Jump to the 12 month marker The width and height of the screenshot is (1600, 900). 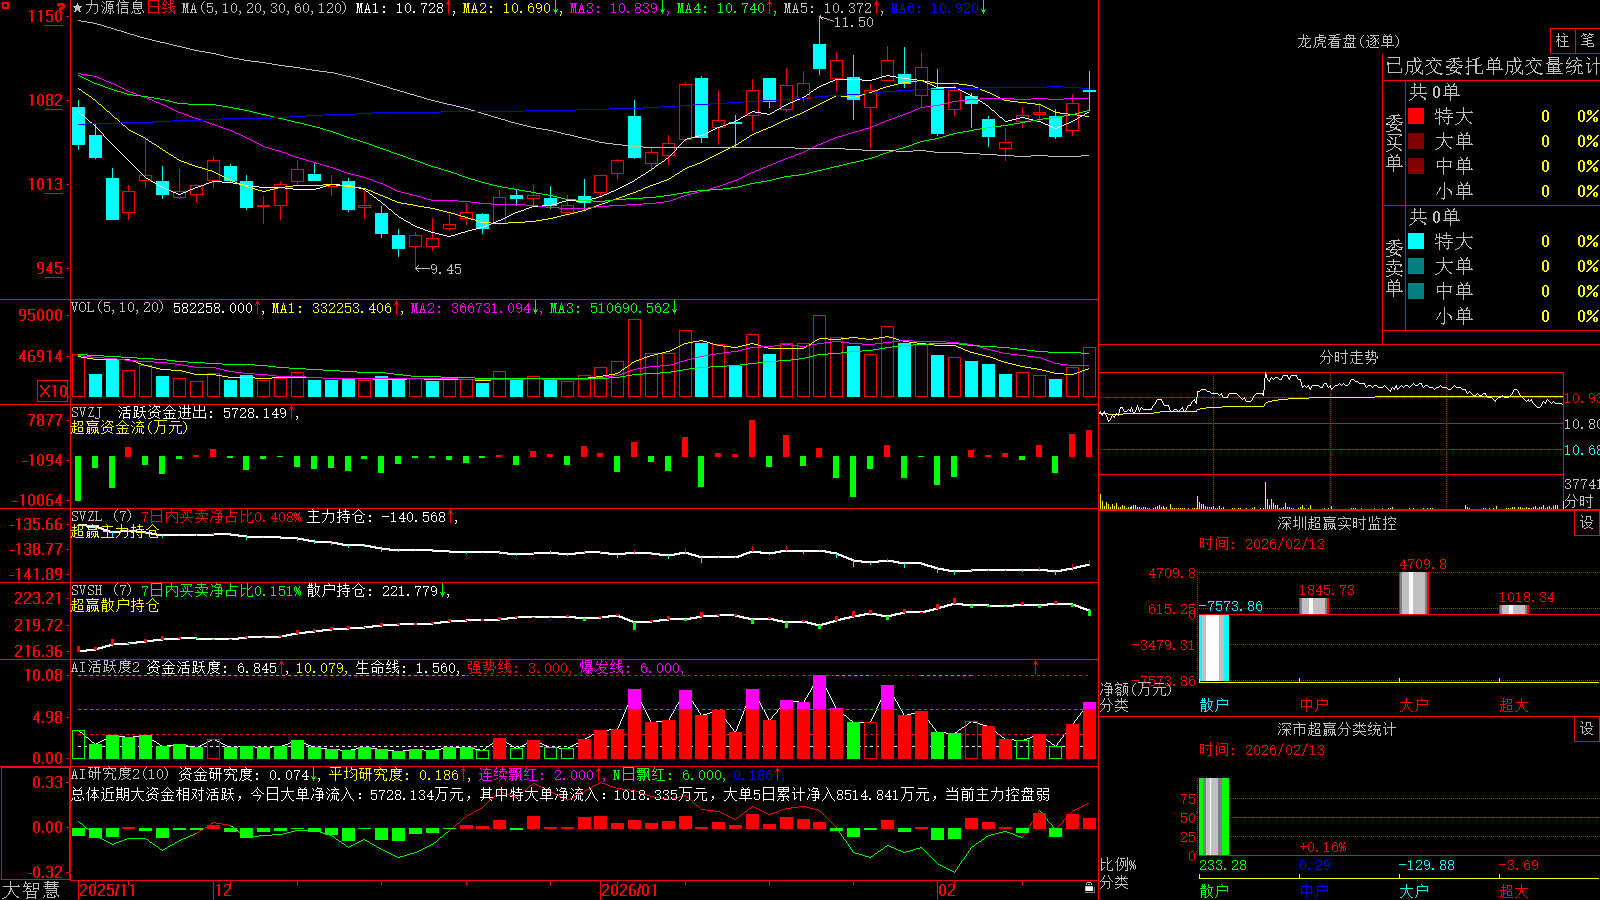coord(224,890)
